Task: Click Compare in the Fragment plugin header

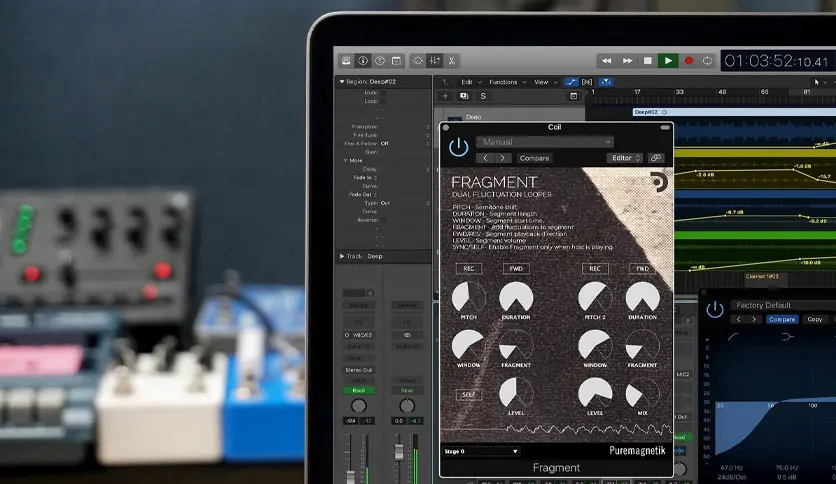Action: point(534,158)
